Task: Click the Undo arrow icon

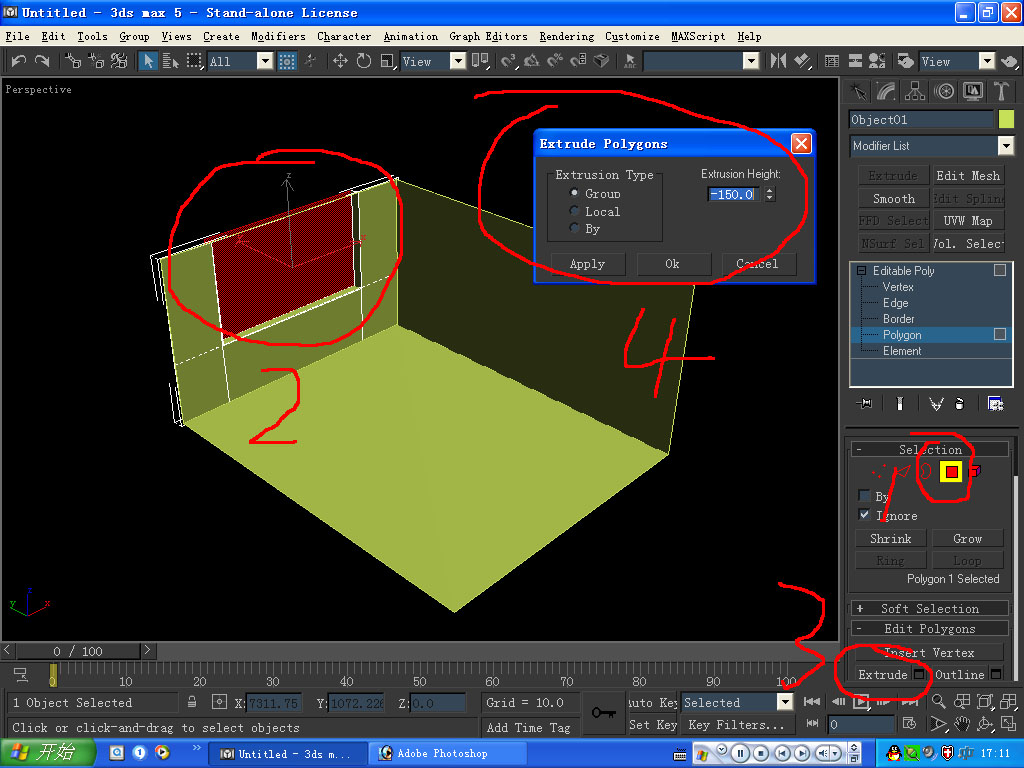Action: (18, 61)
